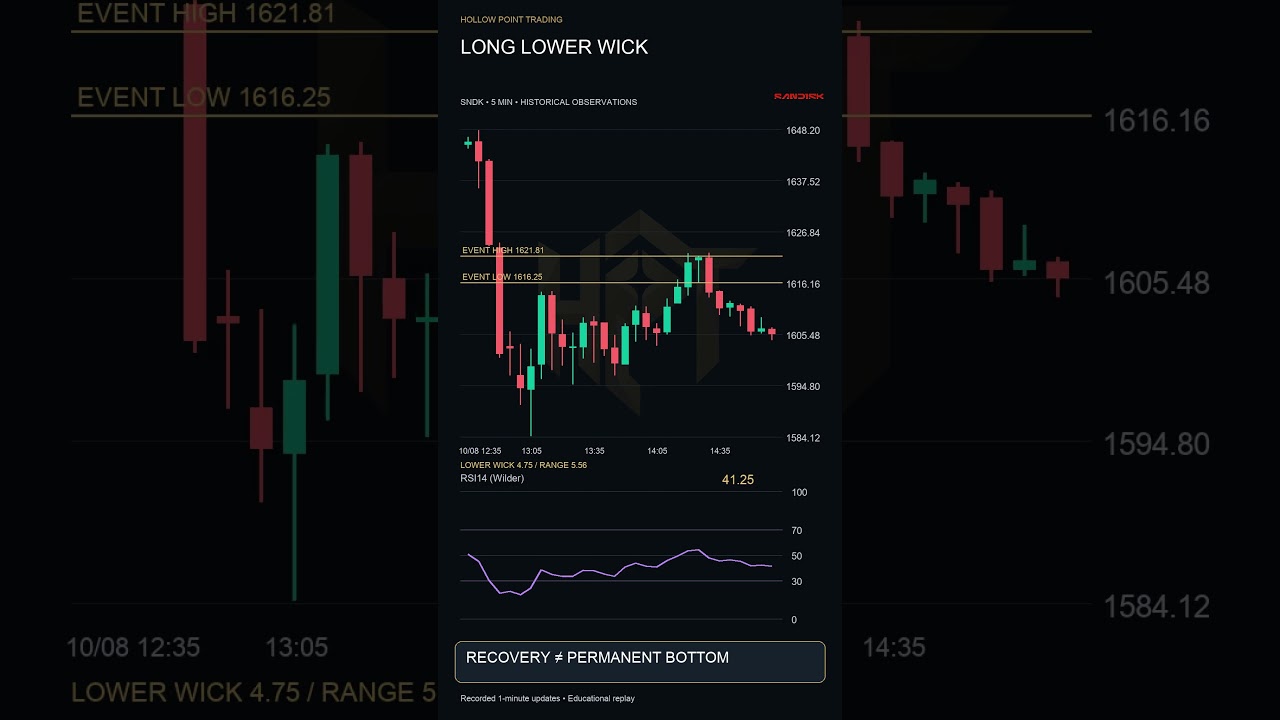
Task: Click the 14:05 time axis label
Action: pyautogui.click(x=657, y=451)
